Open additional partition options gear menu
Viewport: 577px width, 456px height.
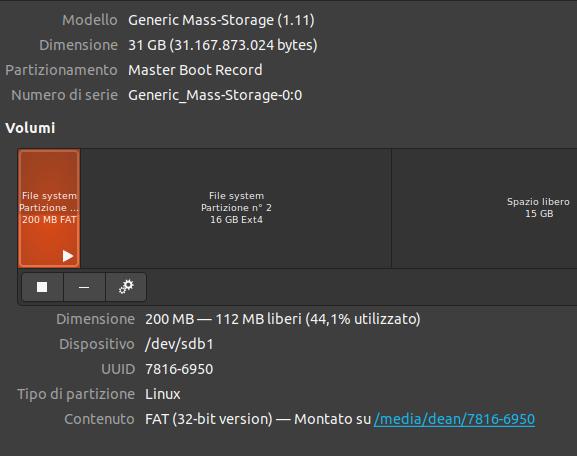click(126, 287)
